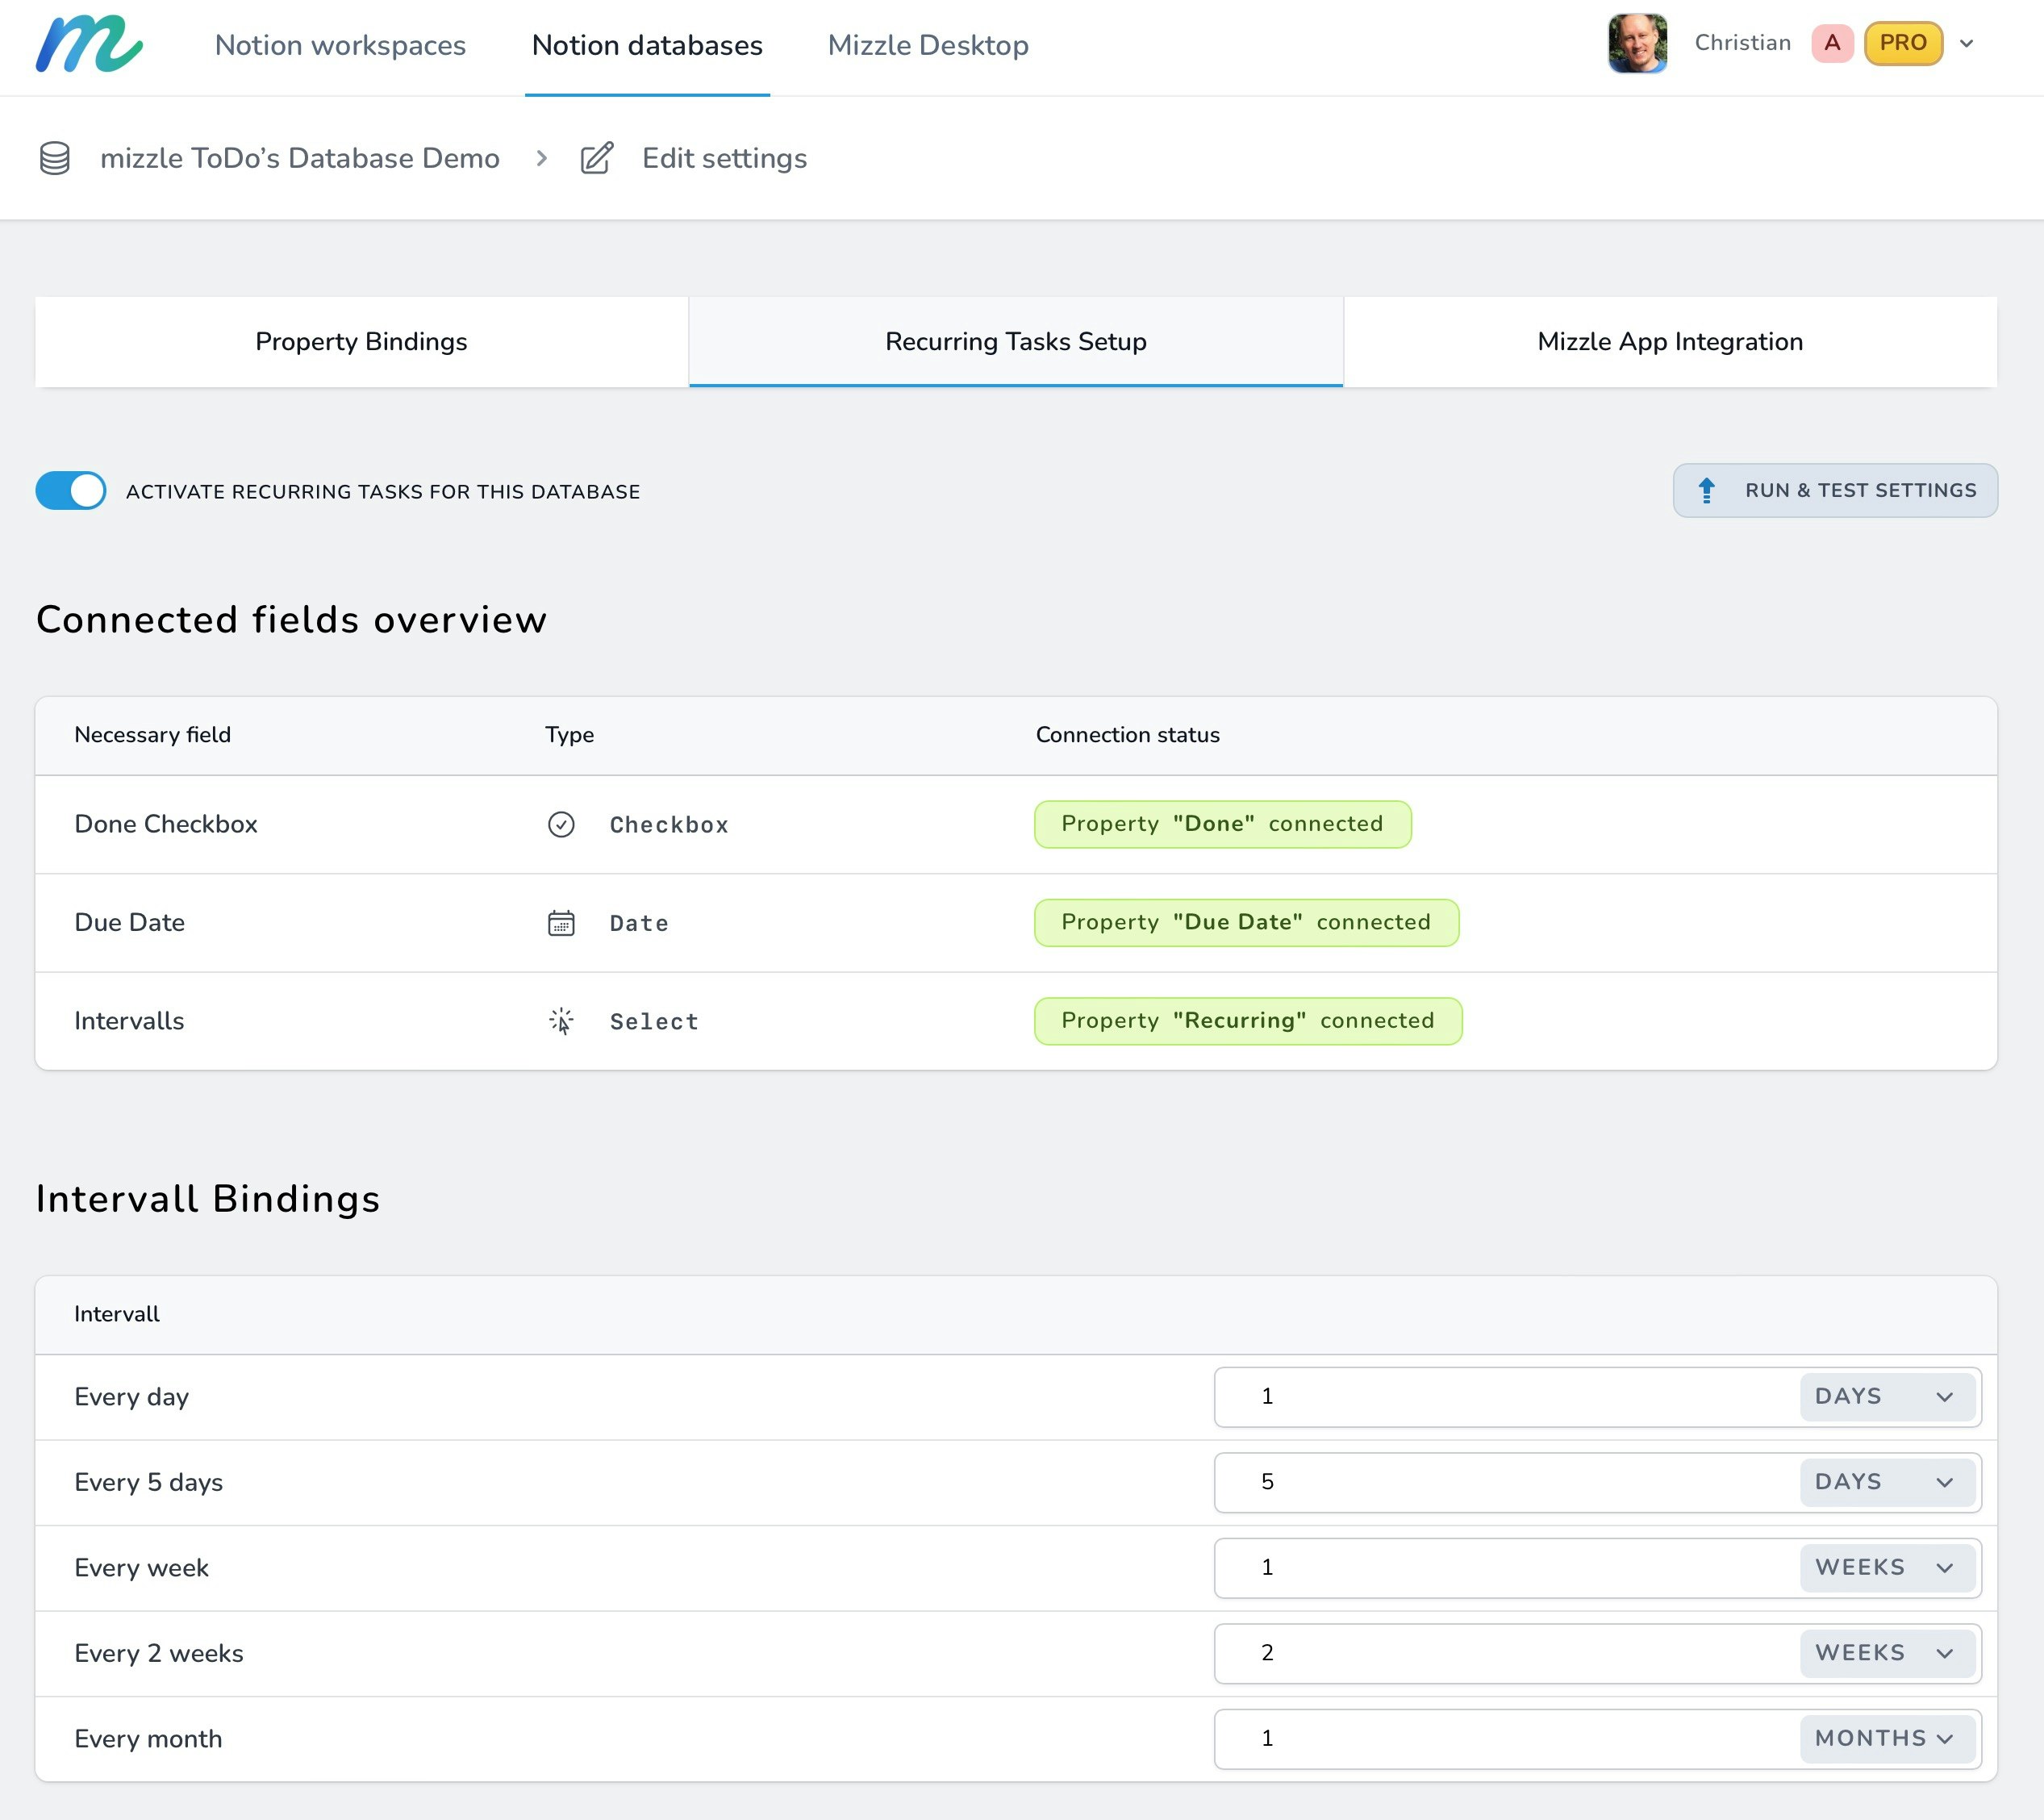The width and height of the screenshot is (2044, 1820).
Task: Click Type column header
Action: click(x=569, y=735)
